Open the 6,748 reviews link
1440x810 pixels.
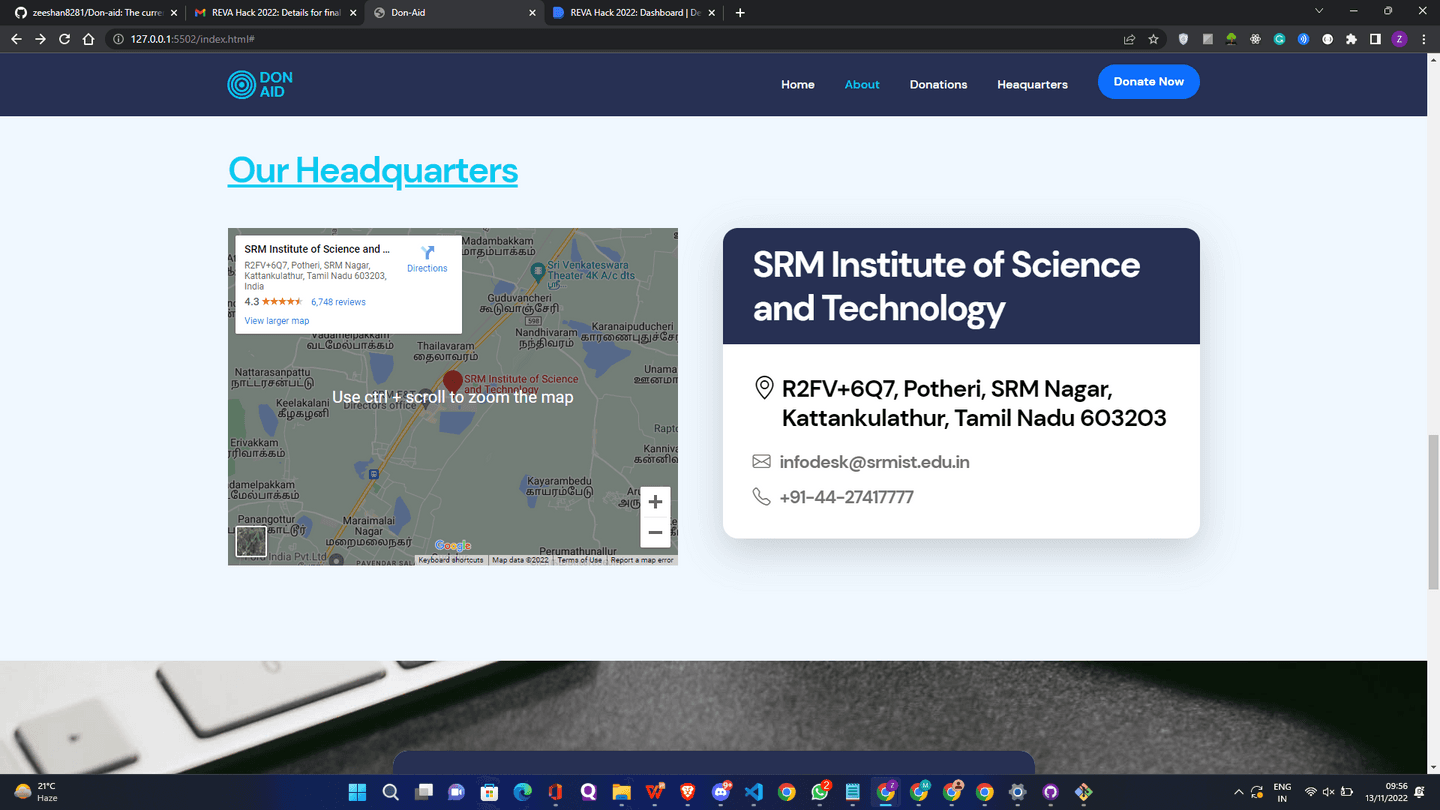pyautogui.click(x=338, y=302)
